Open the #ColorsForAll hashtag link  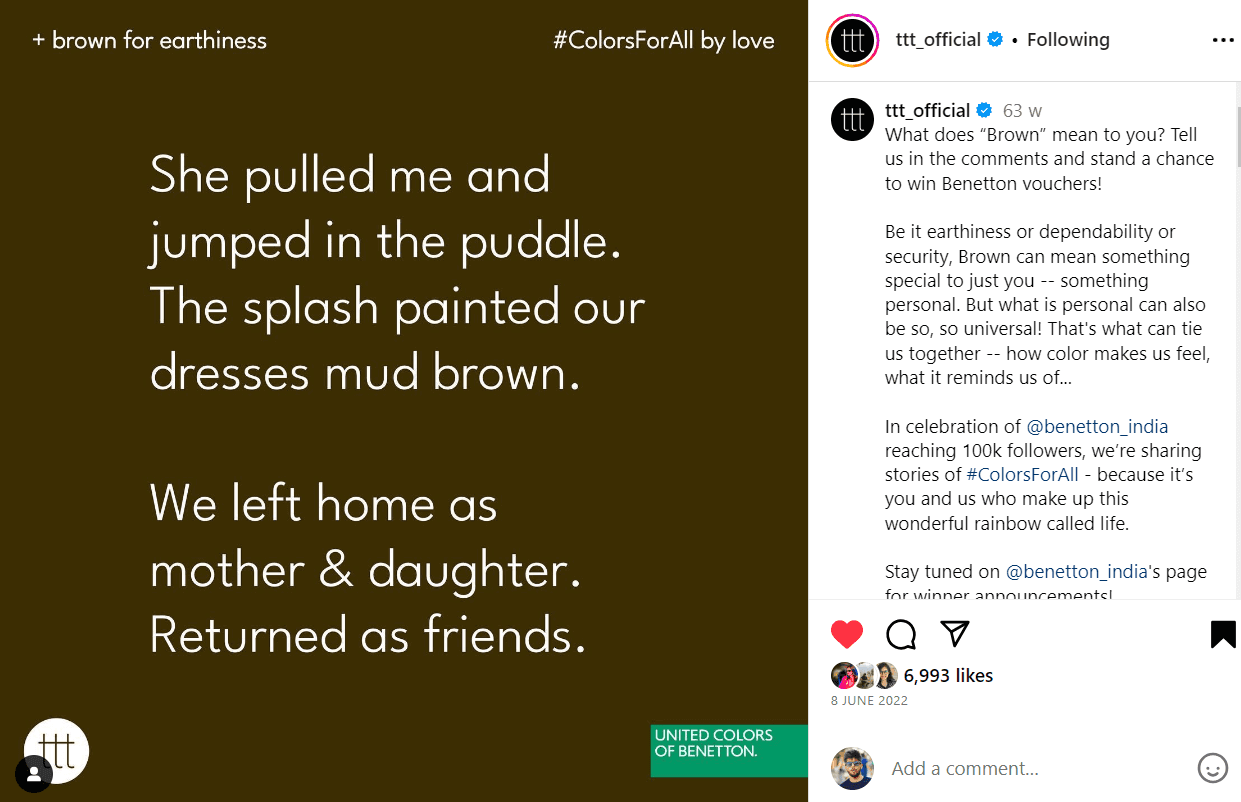click(x=1022, y=474)
